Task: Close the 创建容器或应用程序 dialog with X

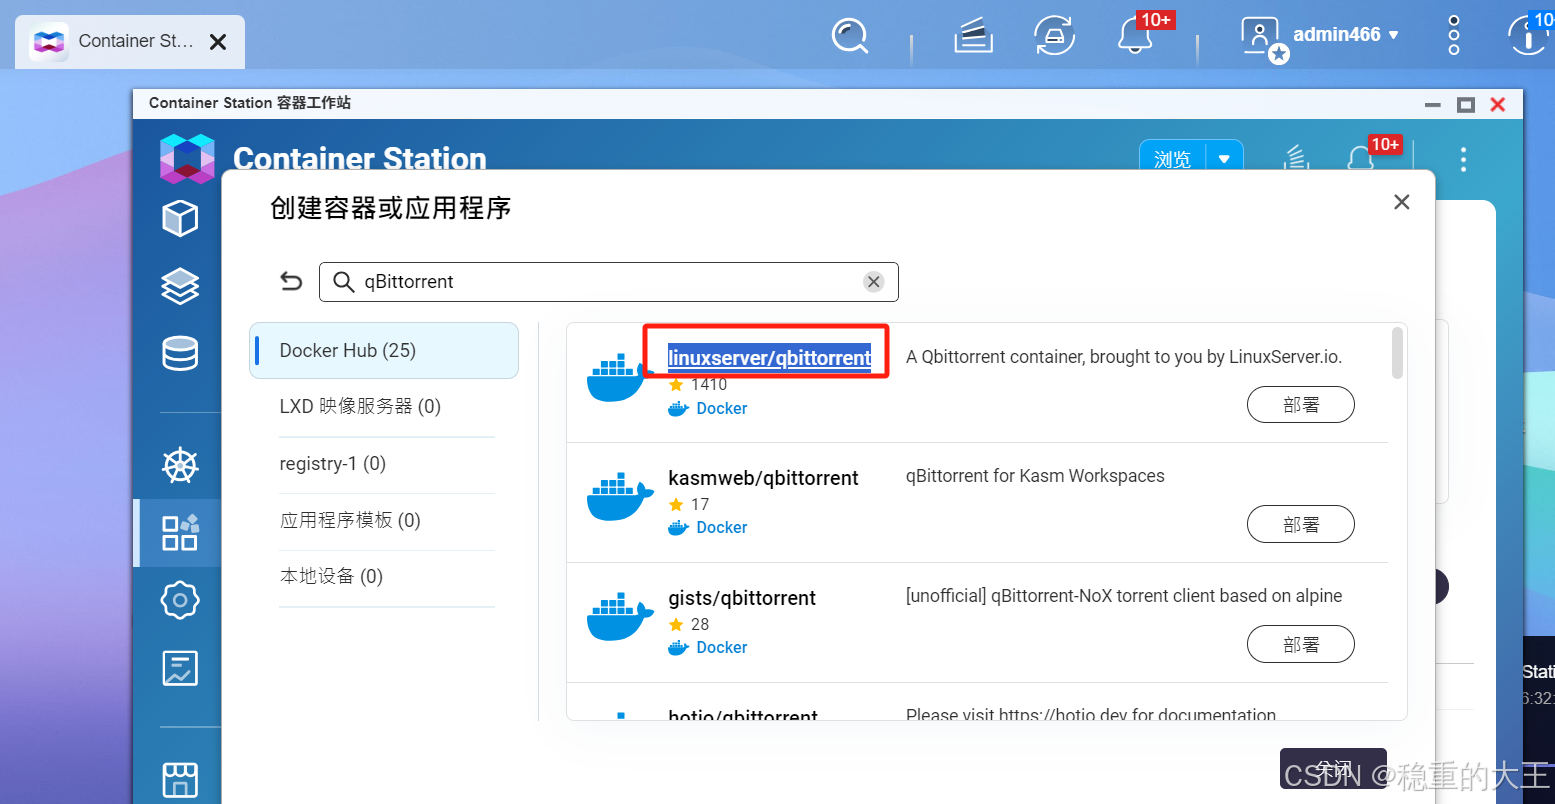Action: (1402, 202)
